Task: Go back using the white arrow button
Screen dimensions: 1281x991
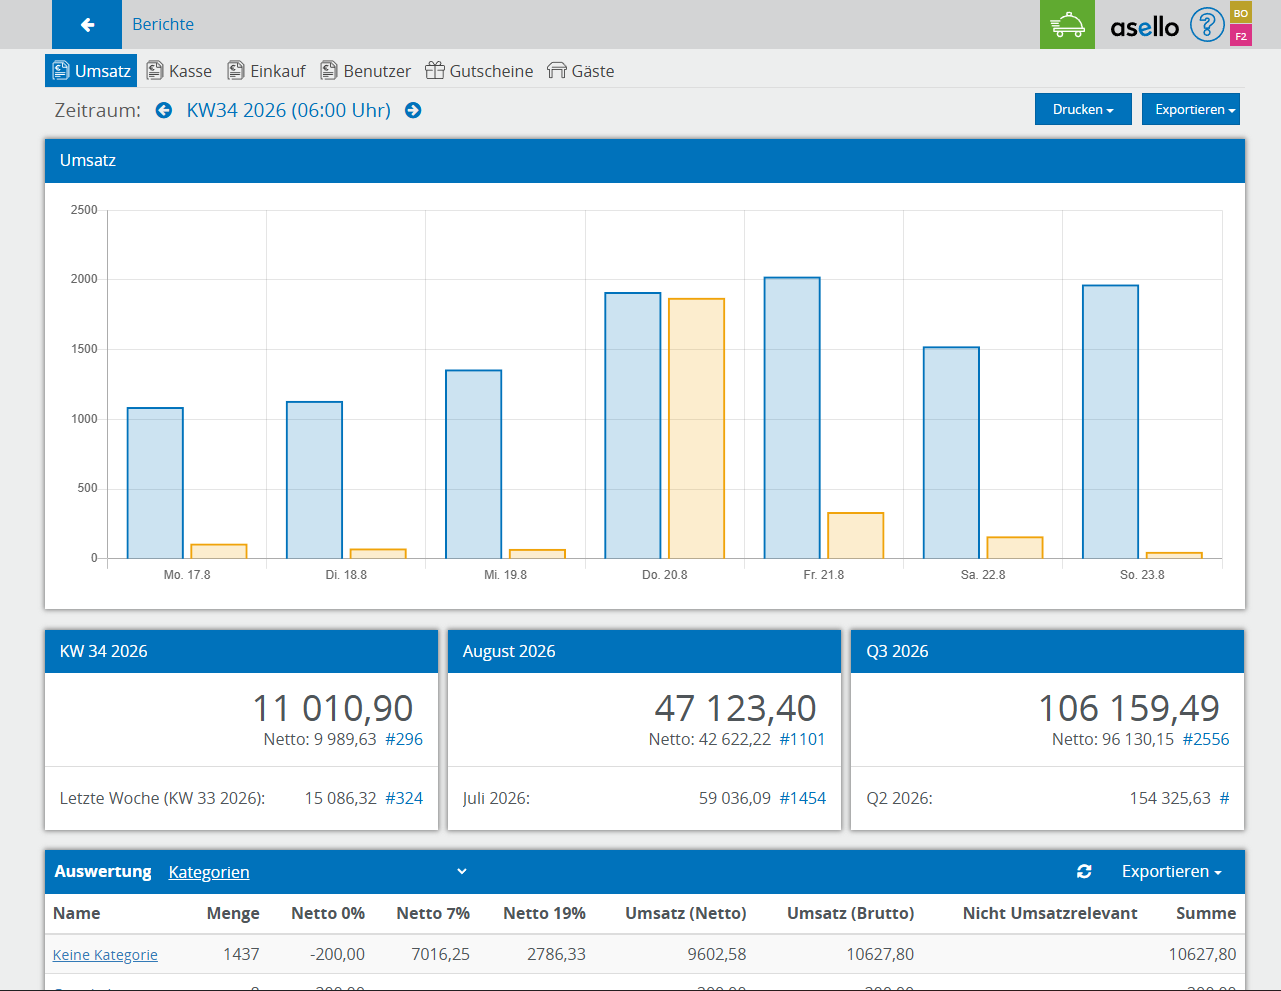Action: point(87,24)
